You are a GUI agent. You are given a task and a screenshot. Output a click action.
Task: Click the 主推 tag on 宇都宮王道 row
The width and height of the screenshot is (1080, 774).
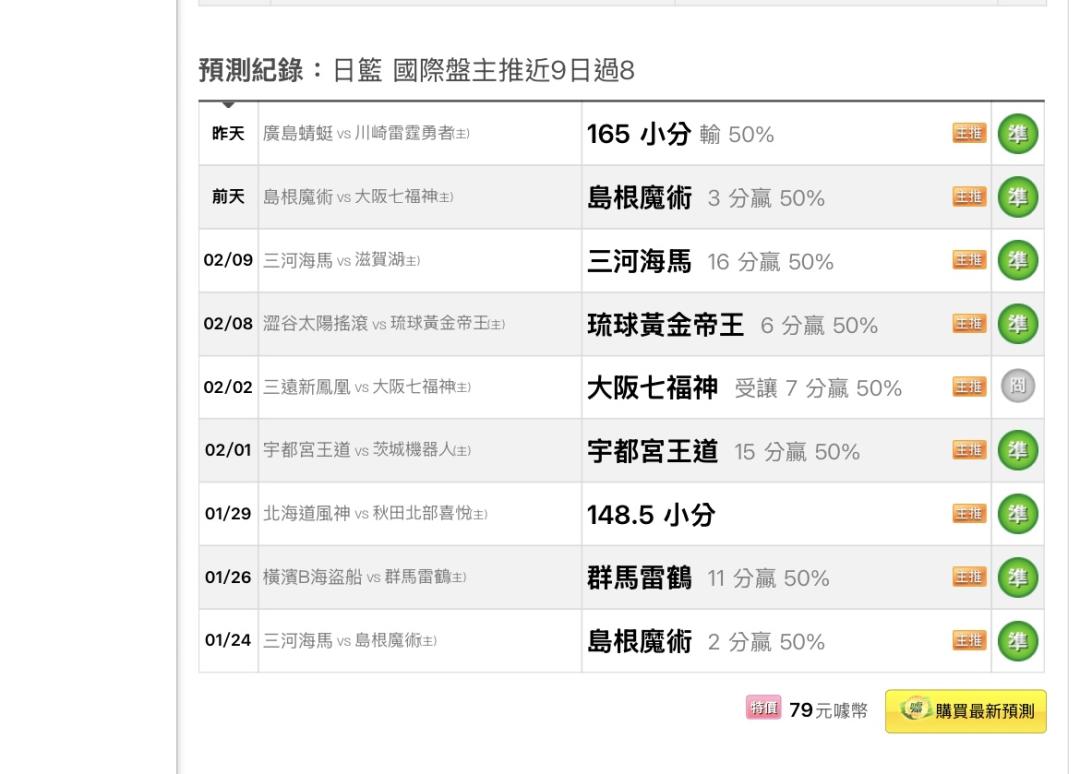pos(969,450)
